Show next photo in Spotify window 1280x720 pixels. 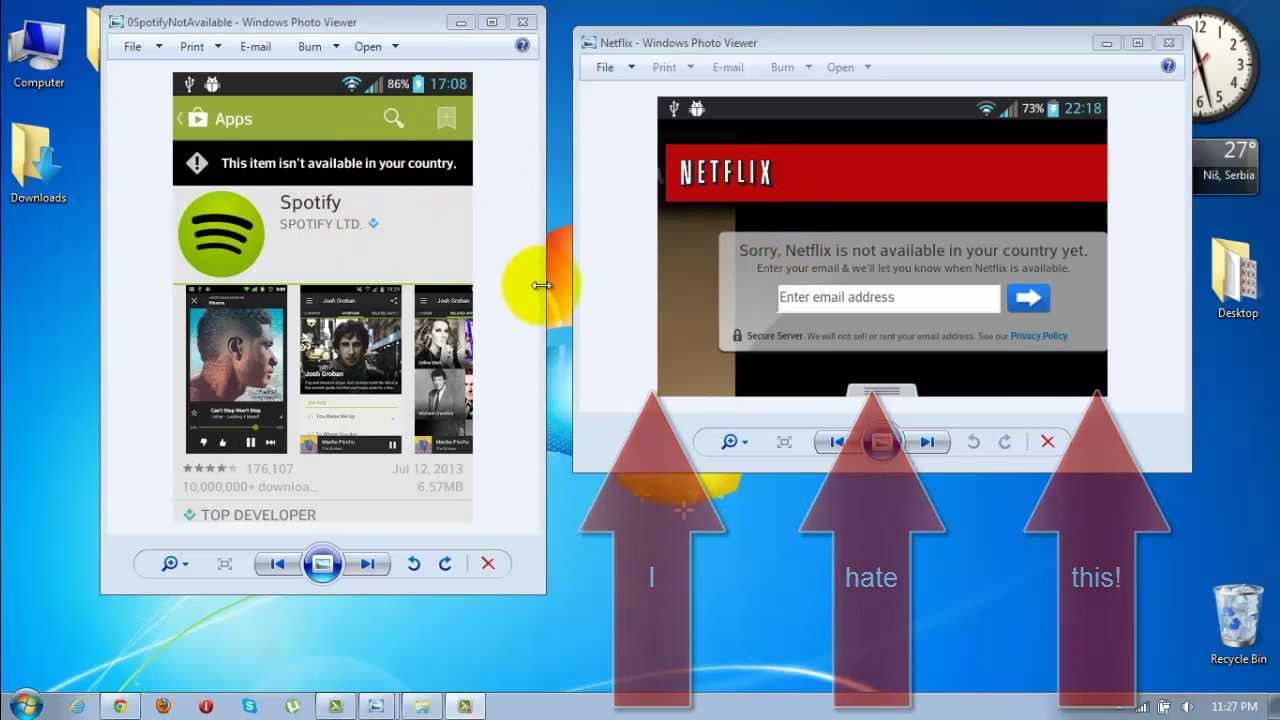tap(367, 564)
